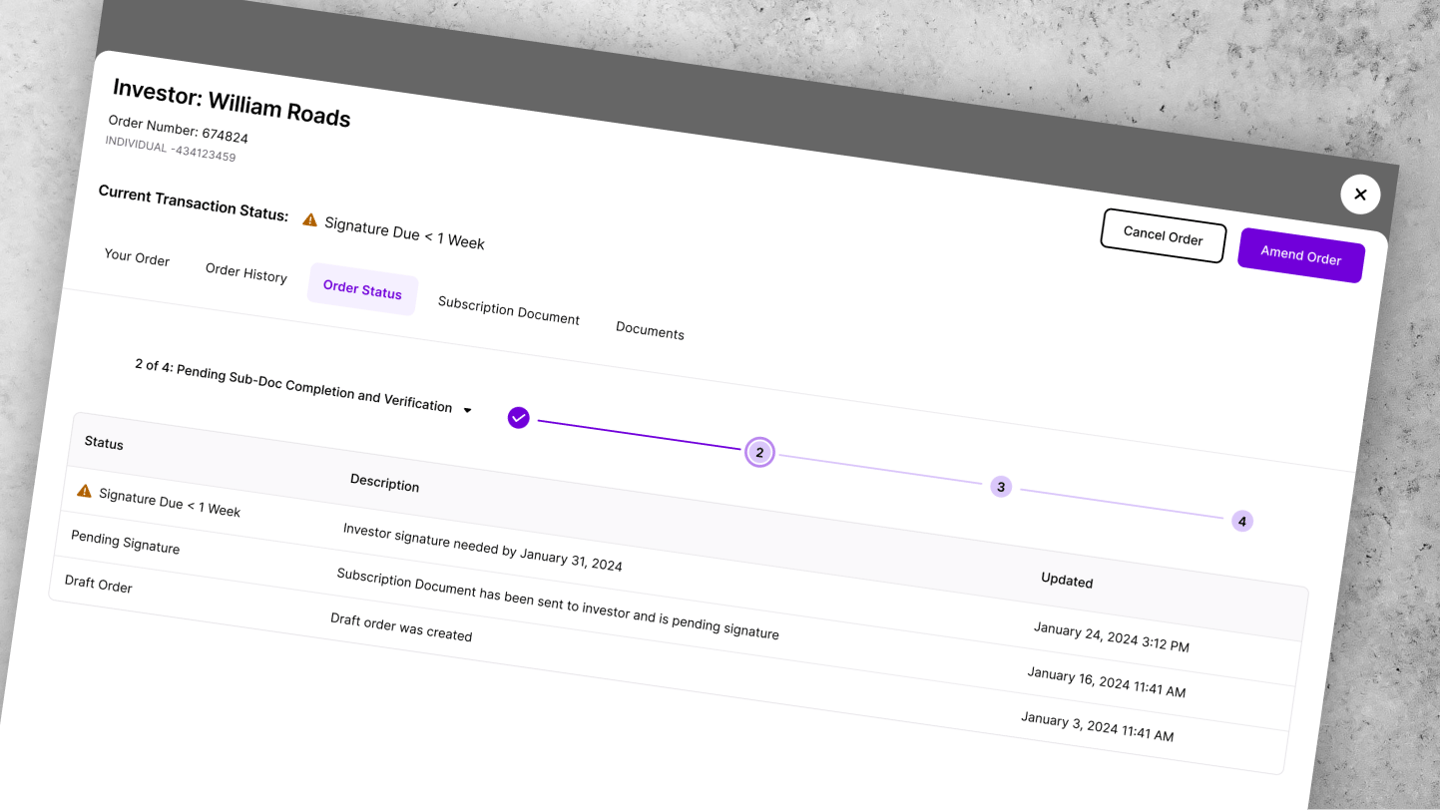Click the Updated column header
Viewport: 1440px width, 810px height.
[1067, 580]
